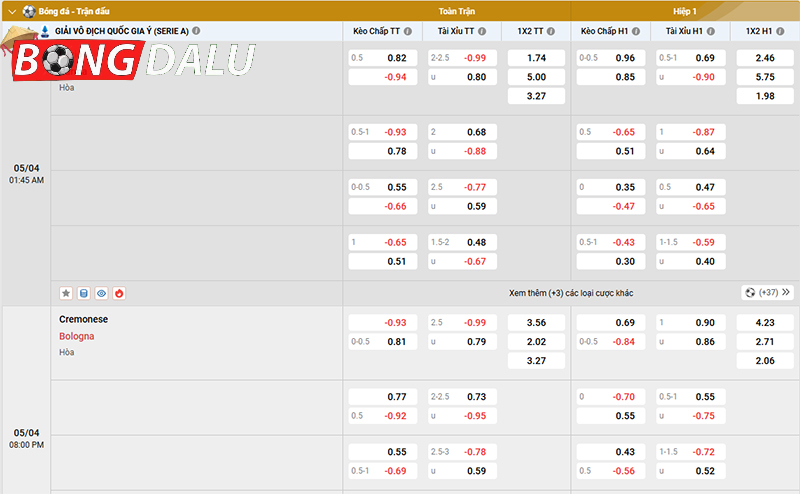Click the red flame hot match icon
800x494 pixels.
119,293
